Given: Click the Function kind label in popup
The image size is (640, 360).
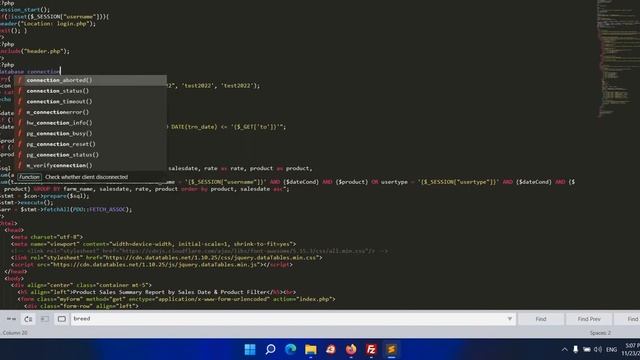Looking at the screenshot, I should point(29,177).
